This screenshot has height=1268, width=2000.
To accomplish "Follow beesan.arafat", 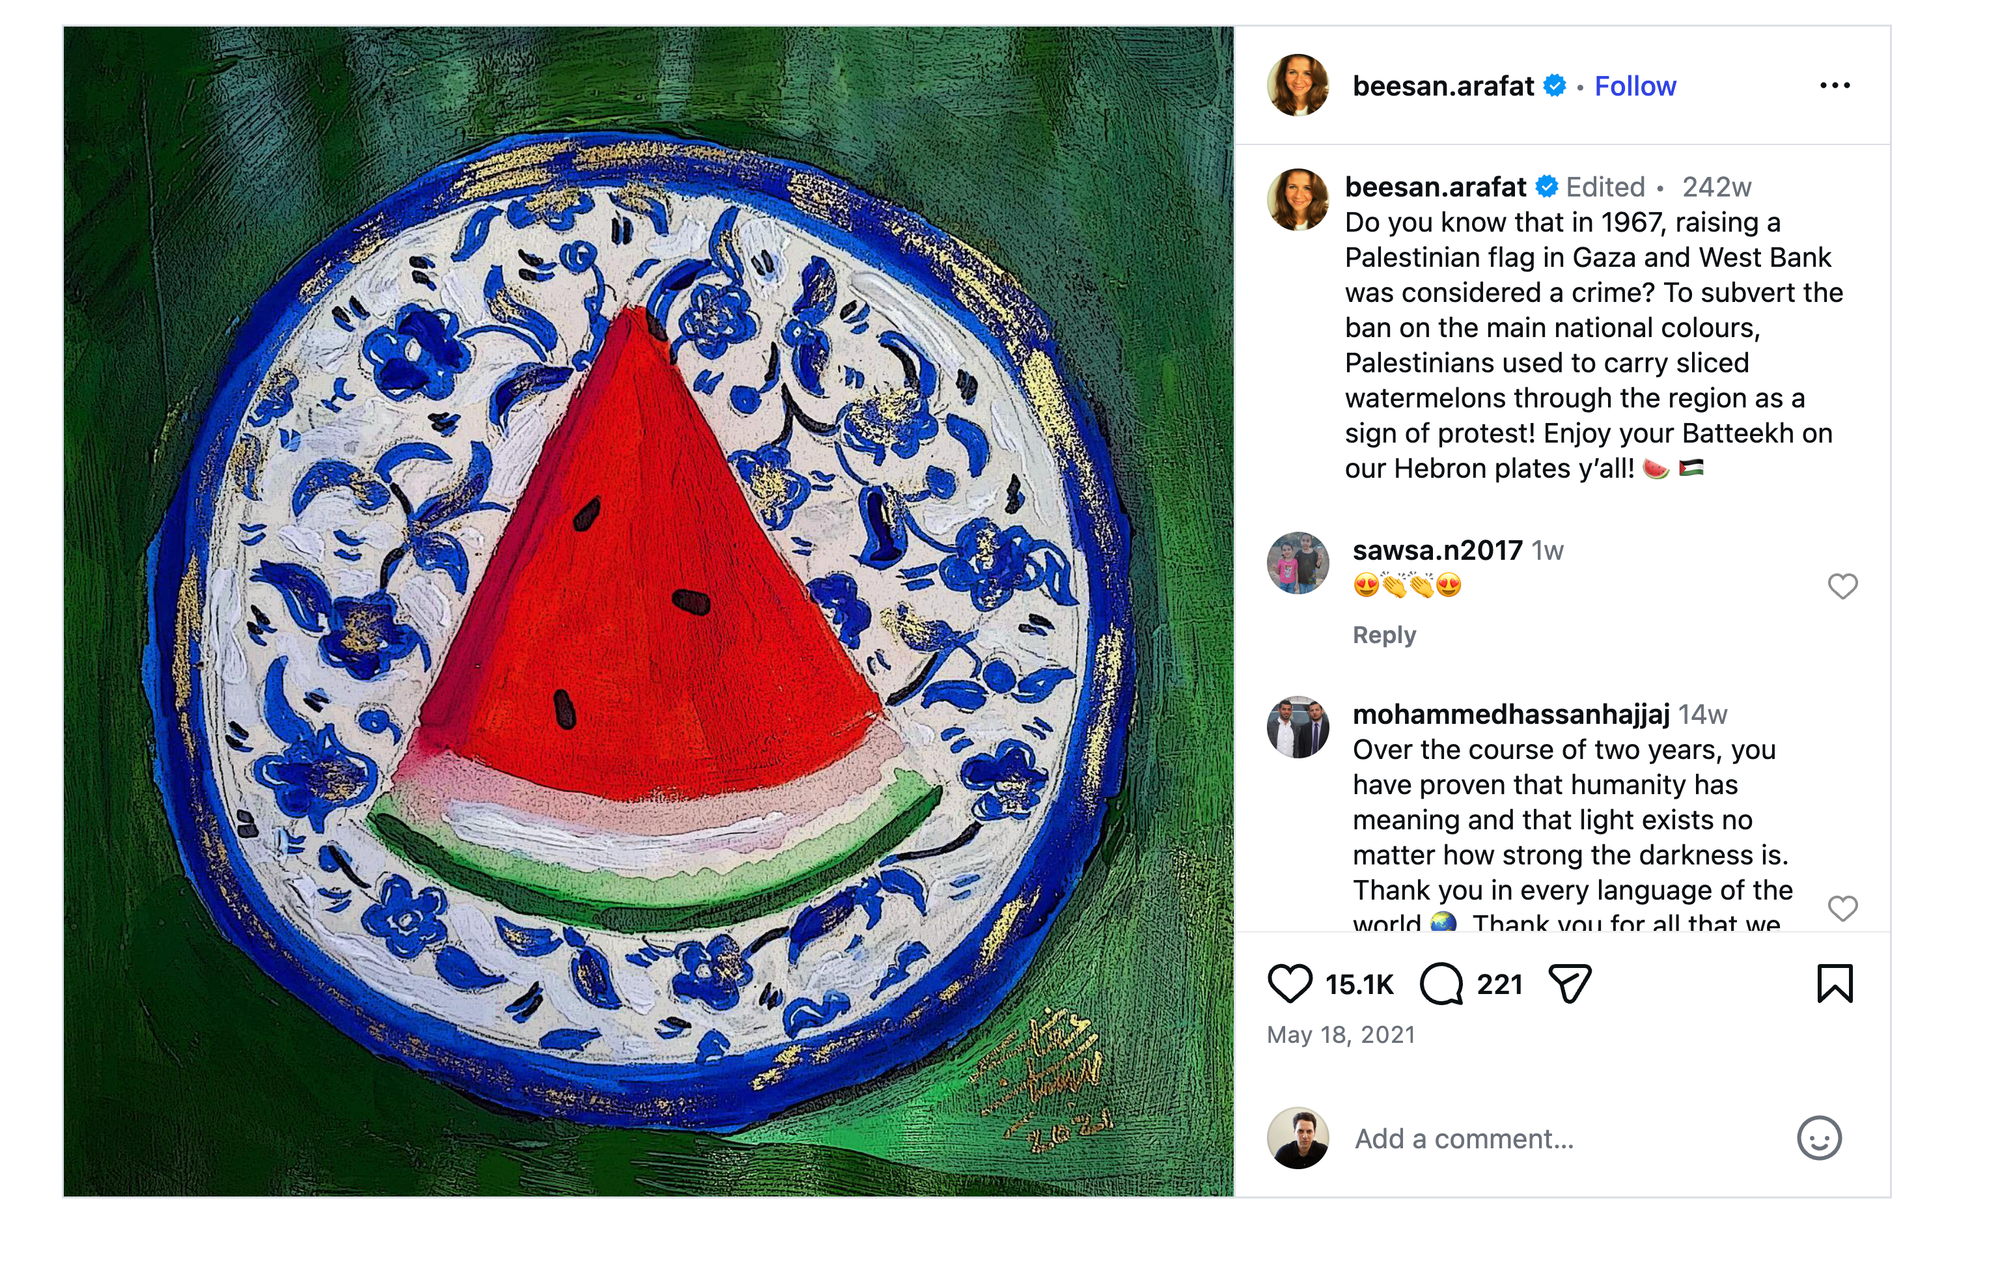I will [1635, 87].
